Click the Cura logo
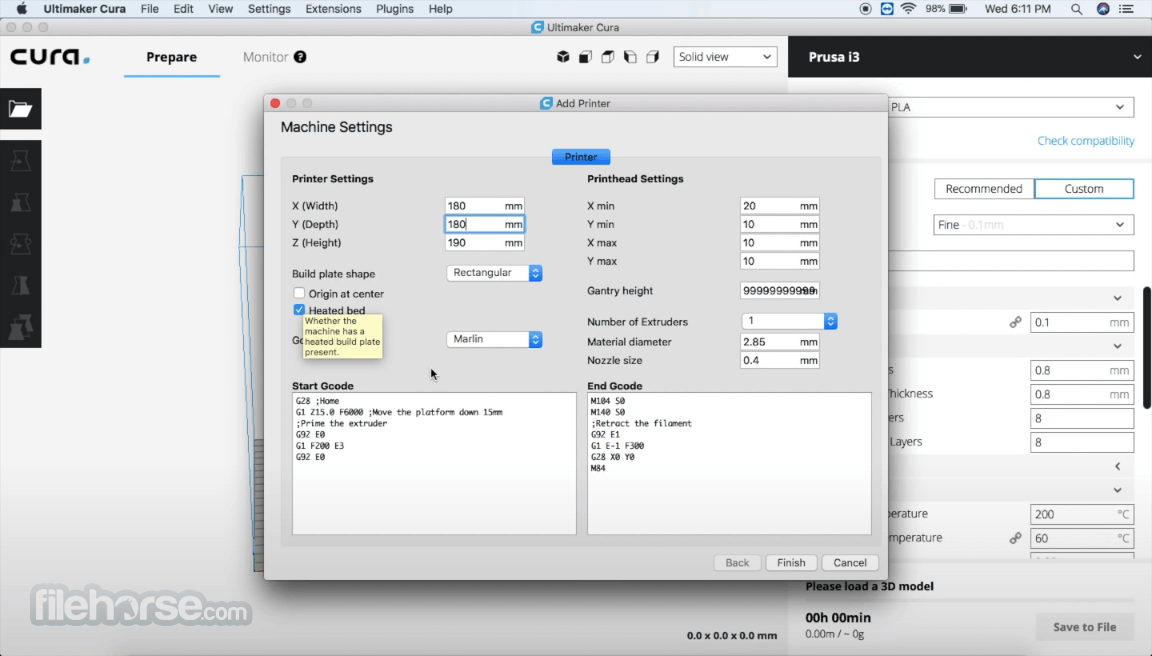Viewport: 1152px width, 656px height. [50, 57]
